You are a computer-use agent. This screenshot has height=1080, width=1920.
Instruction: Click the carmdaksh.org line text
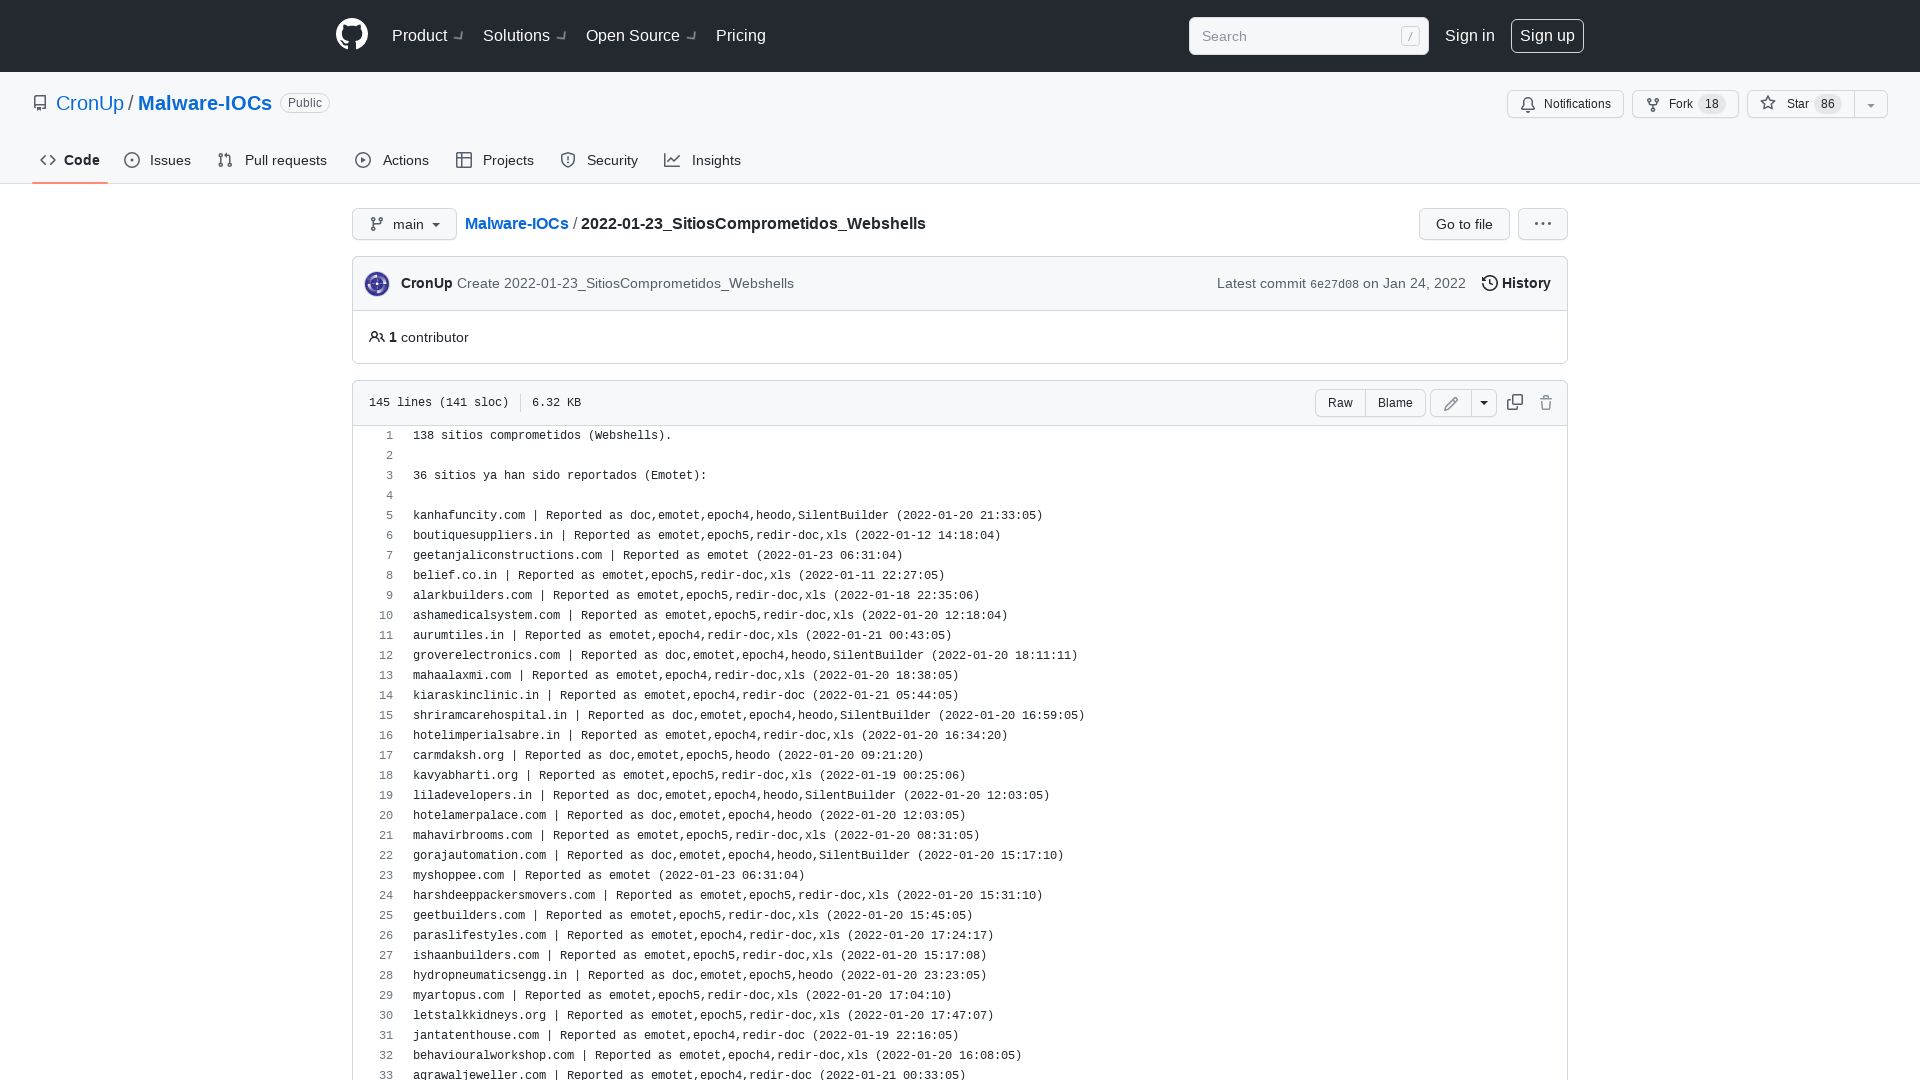point(668,756)
